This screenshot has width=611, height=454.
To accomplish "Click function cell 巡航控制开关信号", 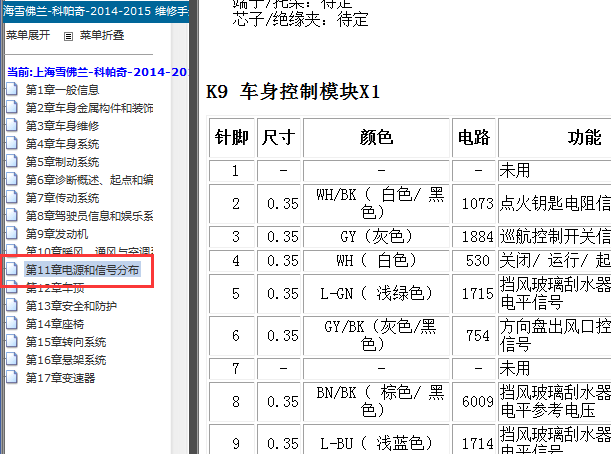I will pyautogui.click(x=555, y=237).
